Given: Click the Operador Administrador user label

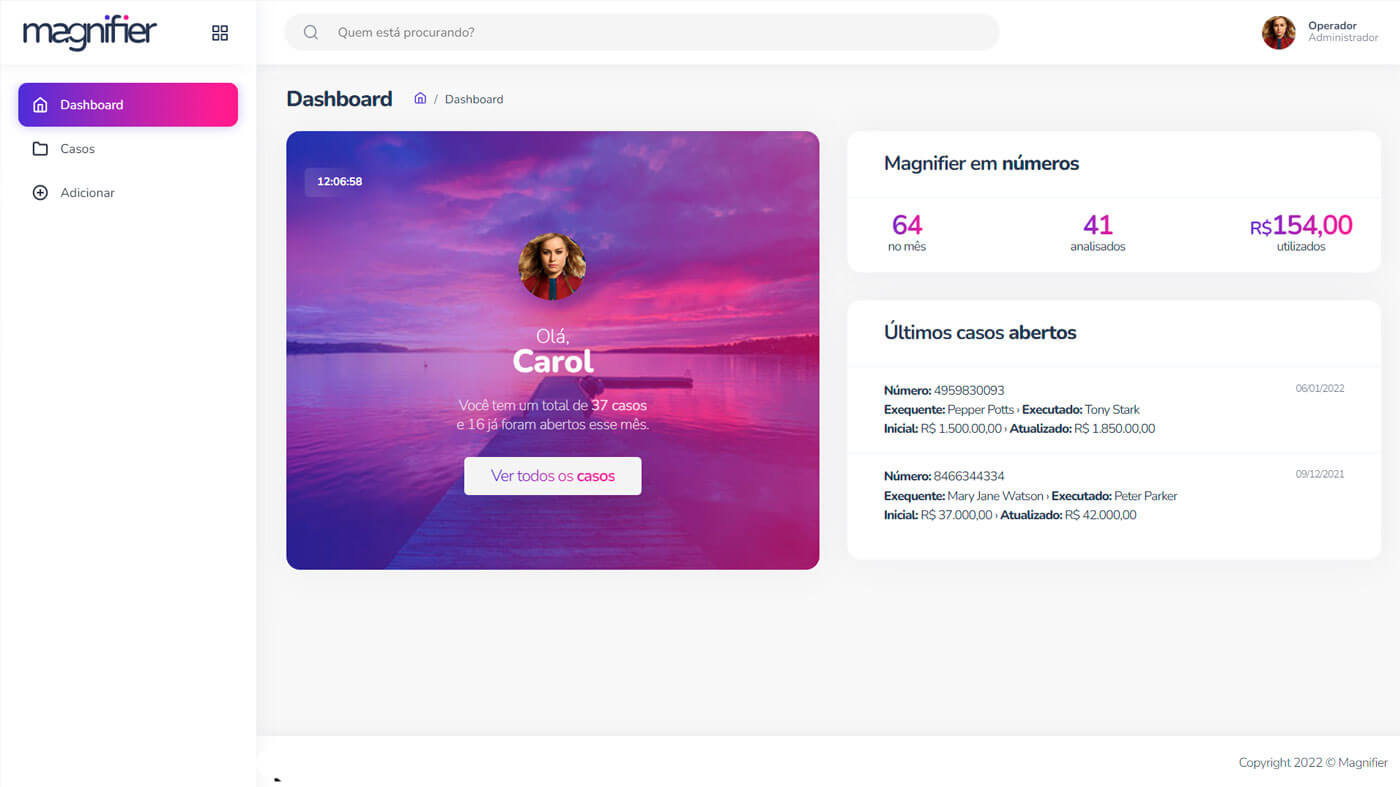Looking at the screenshot, I should tap(1342, 32).
